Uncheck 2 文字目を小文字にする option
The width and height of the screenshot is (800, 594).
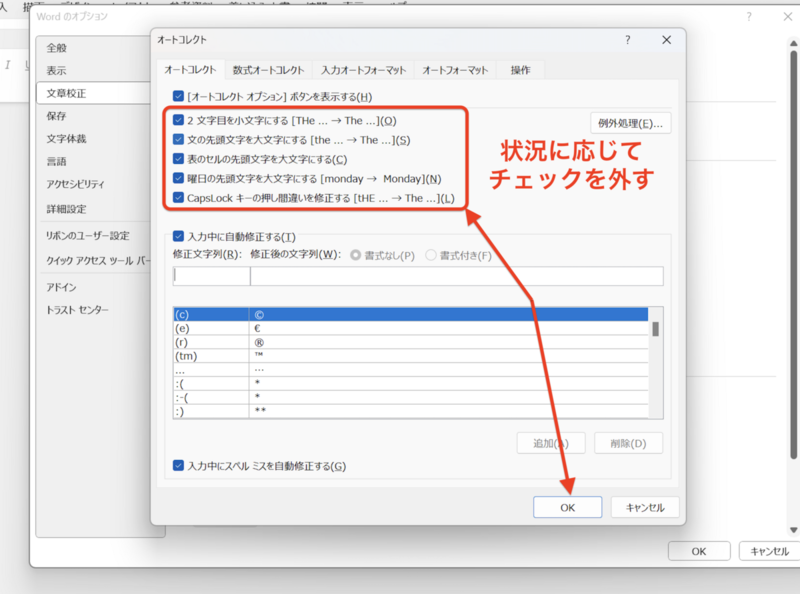[x=178, y=120]
